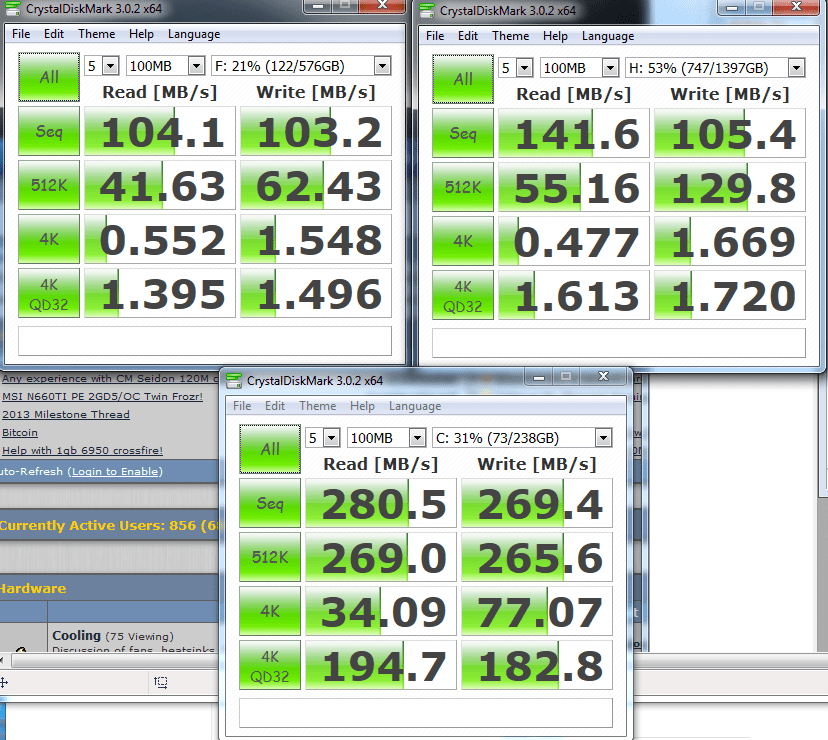Open Help menu in the C: drive window
The height and width of the screenshot is (740, 828).
pyautogui.click(x=362, y=406)
